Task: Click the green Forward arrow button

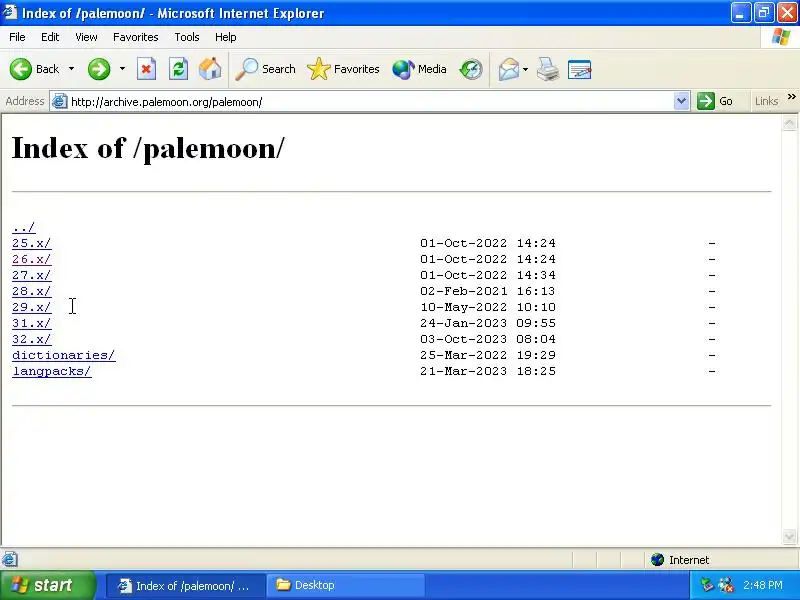Action: coord(99,69)
